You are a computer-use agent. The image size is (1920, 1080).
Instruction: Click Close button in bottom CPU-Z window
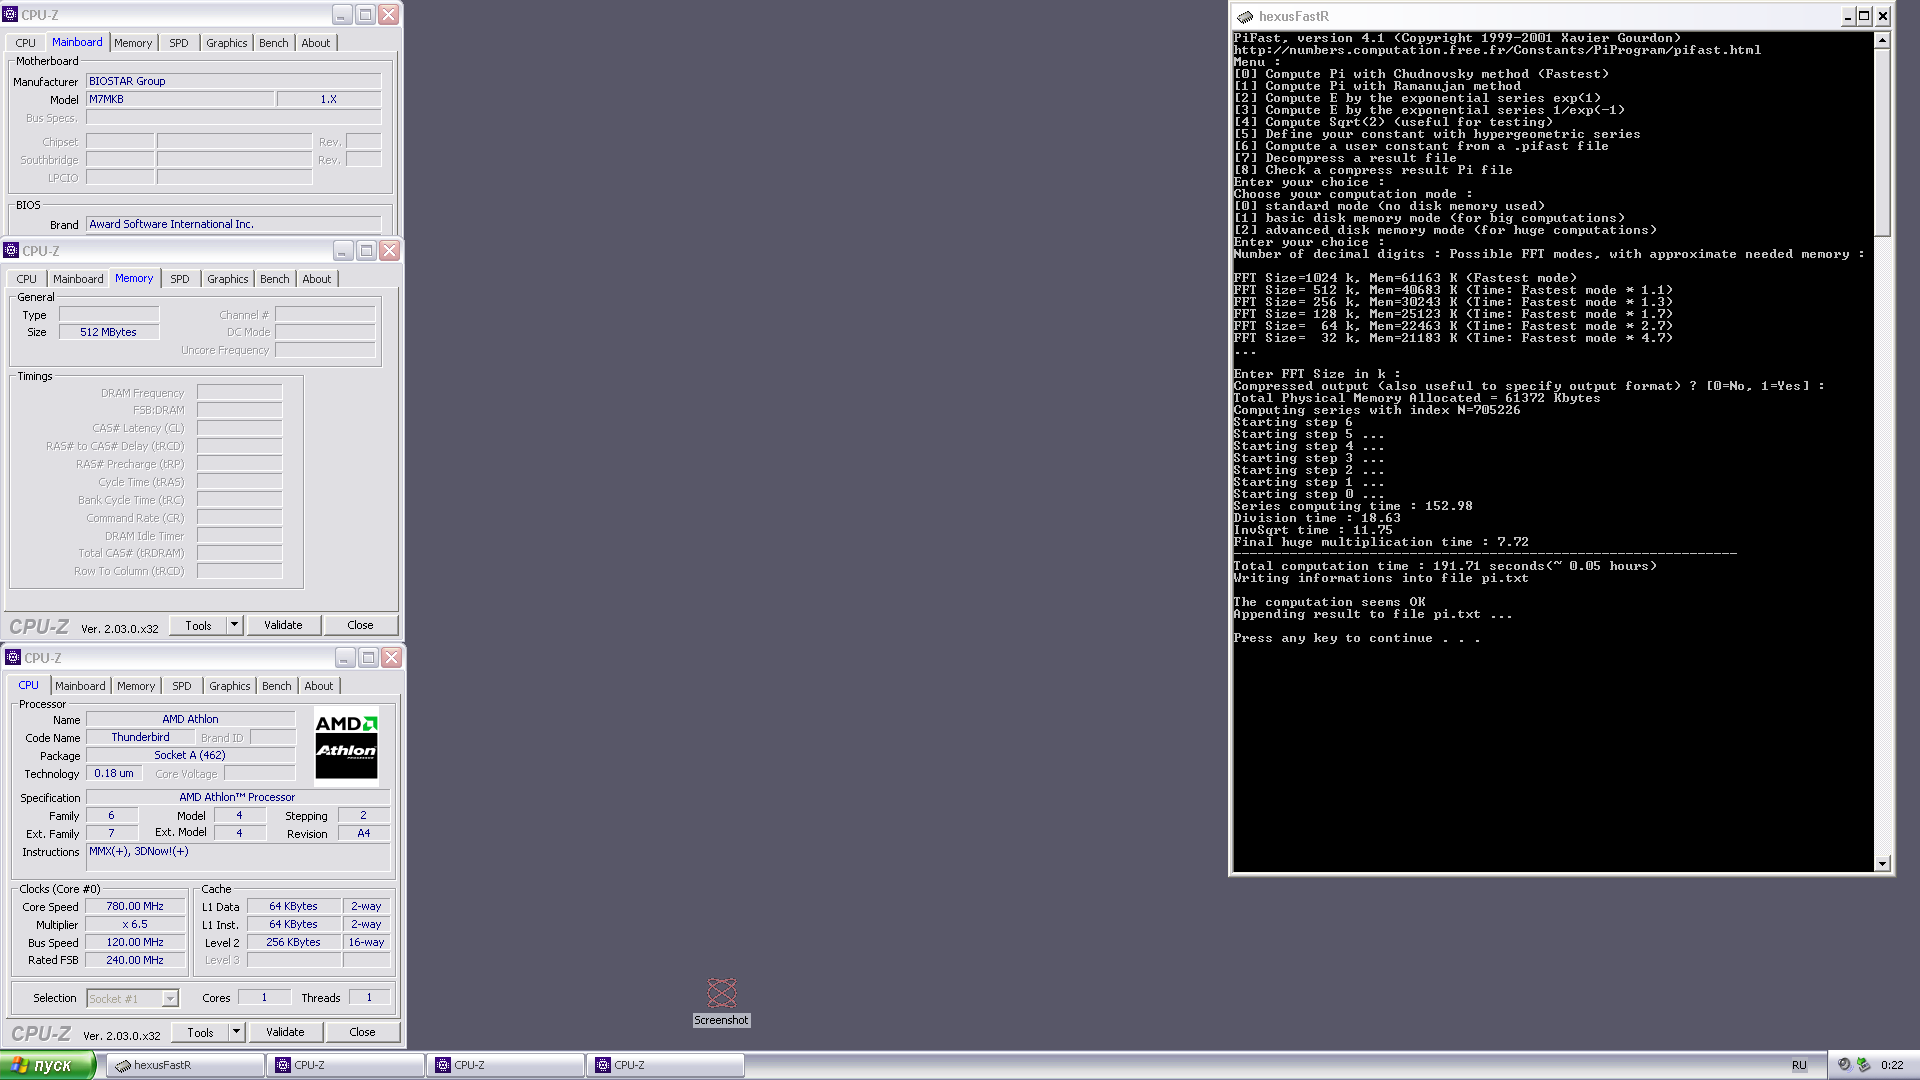[x=362, y=1032]
